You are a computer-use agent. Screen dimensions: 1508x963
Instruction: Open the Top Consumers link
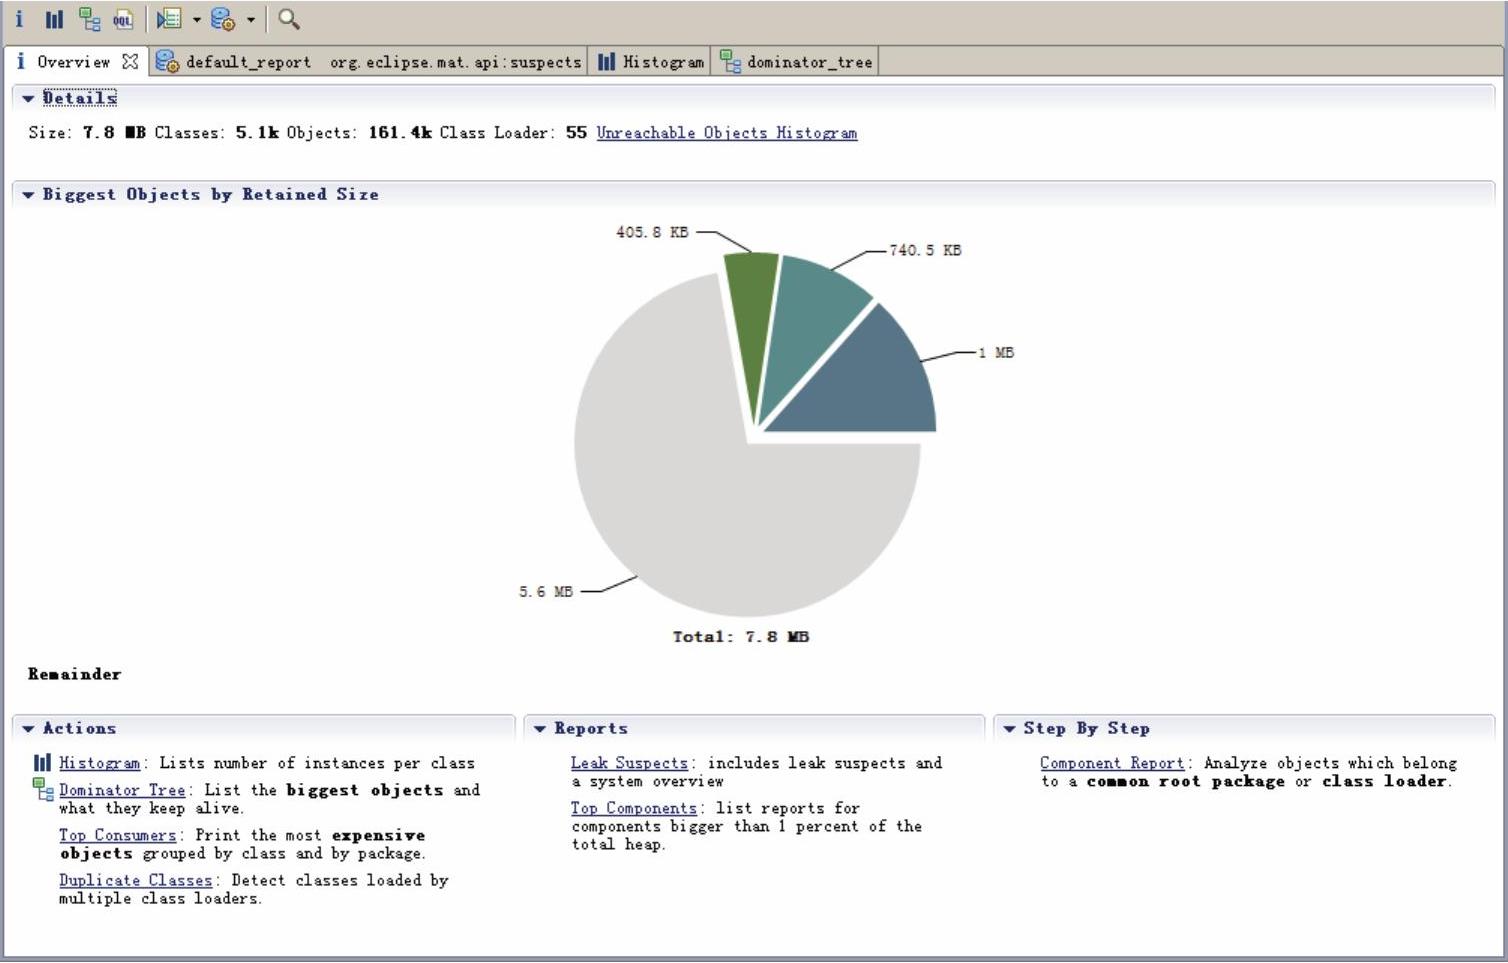tap(117, 835)
